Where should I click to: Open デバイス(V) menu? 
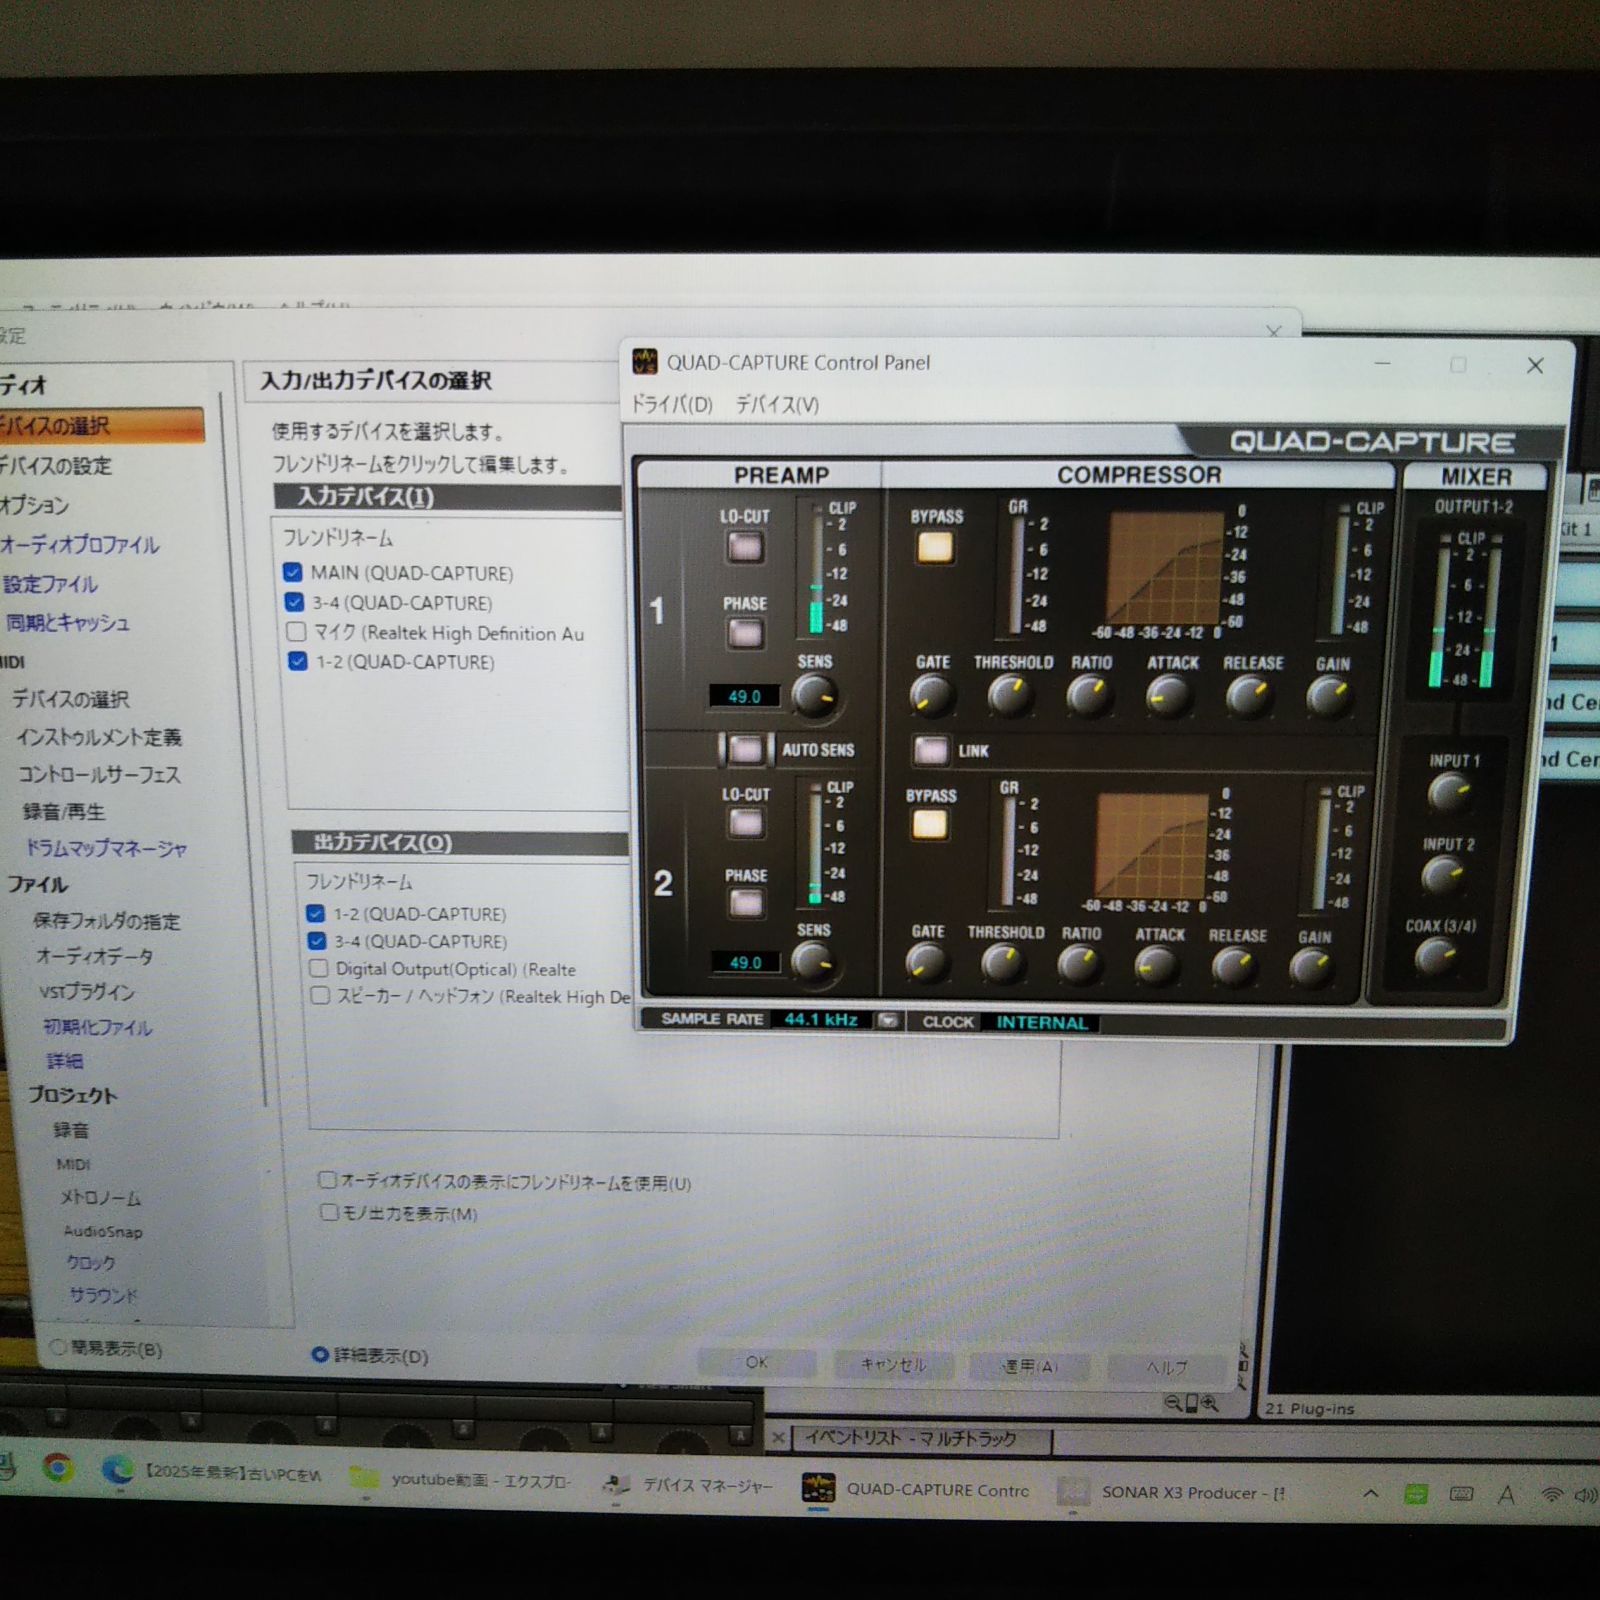777,404
